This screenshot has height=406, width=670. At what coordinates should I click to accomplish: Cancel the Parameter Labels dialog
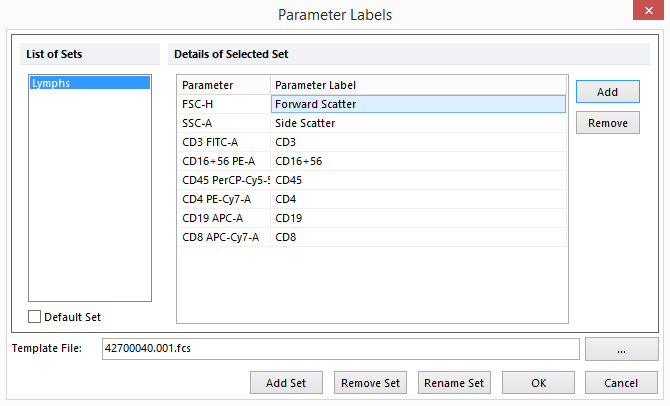(621, 383)
